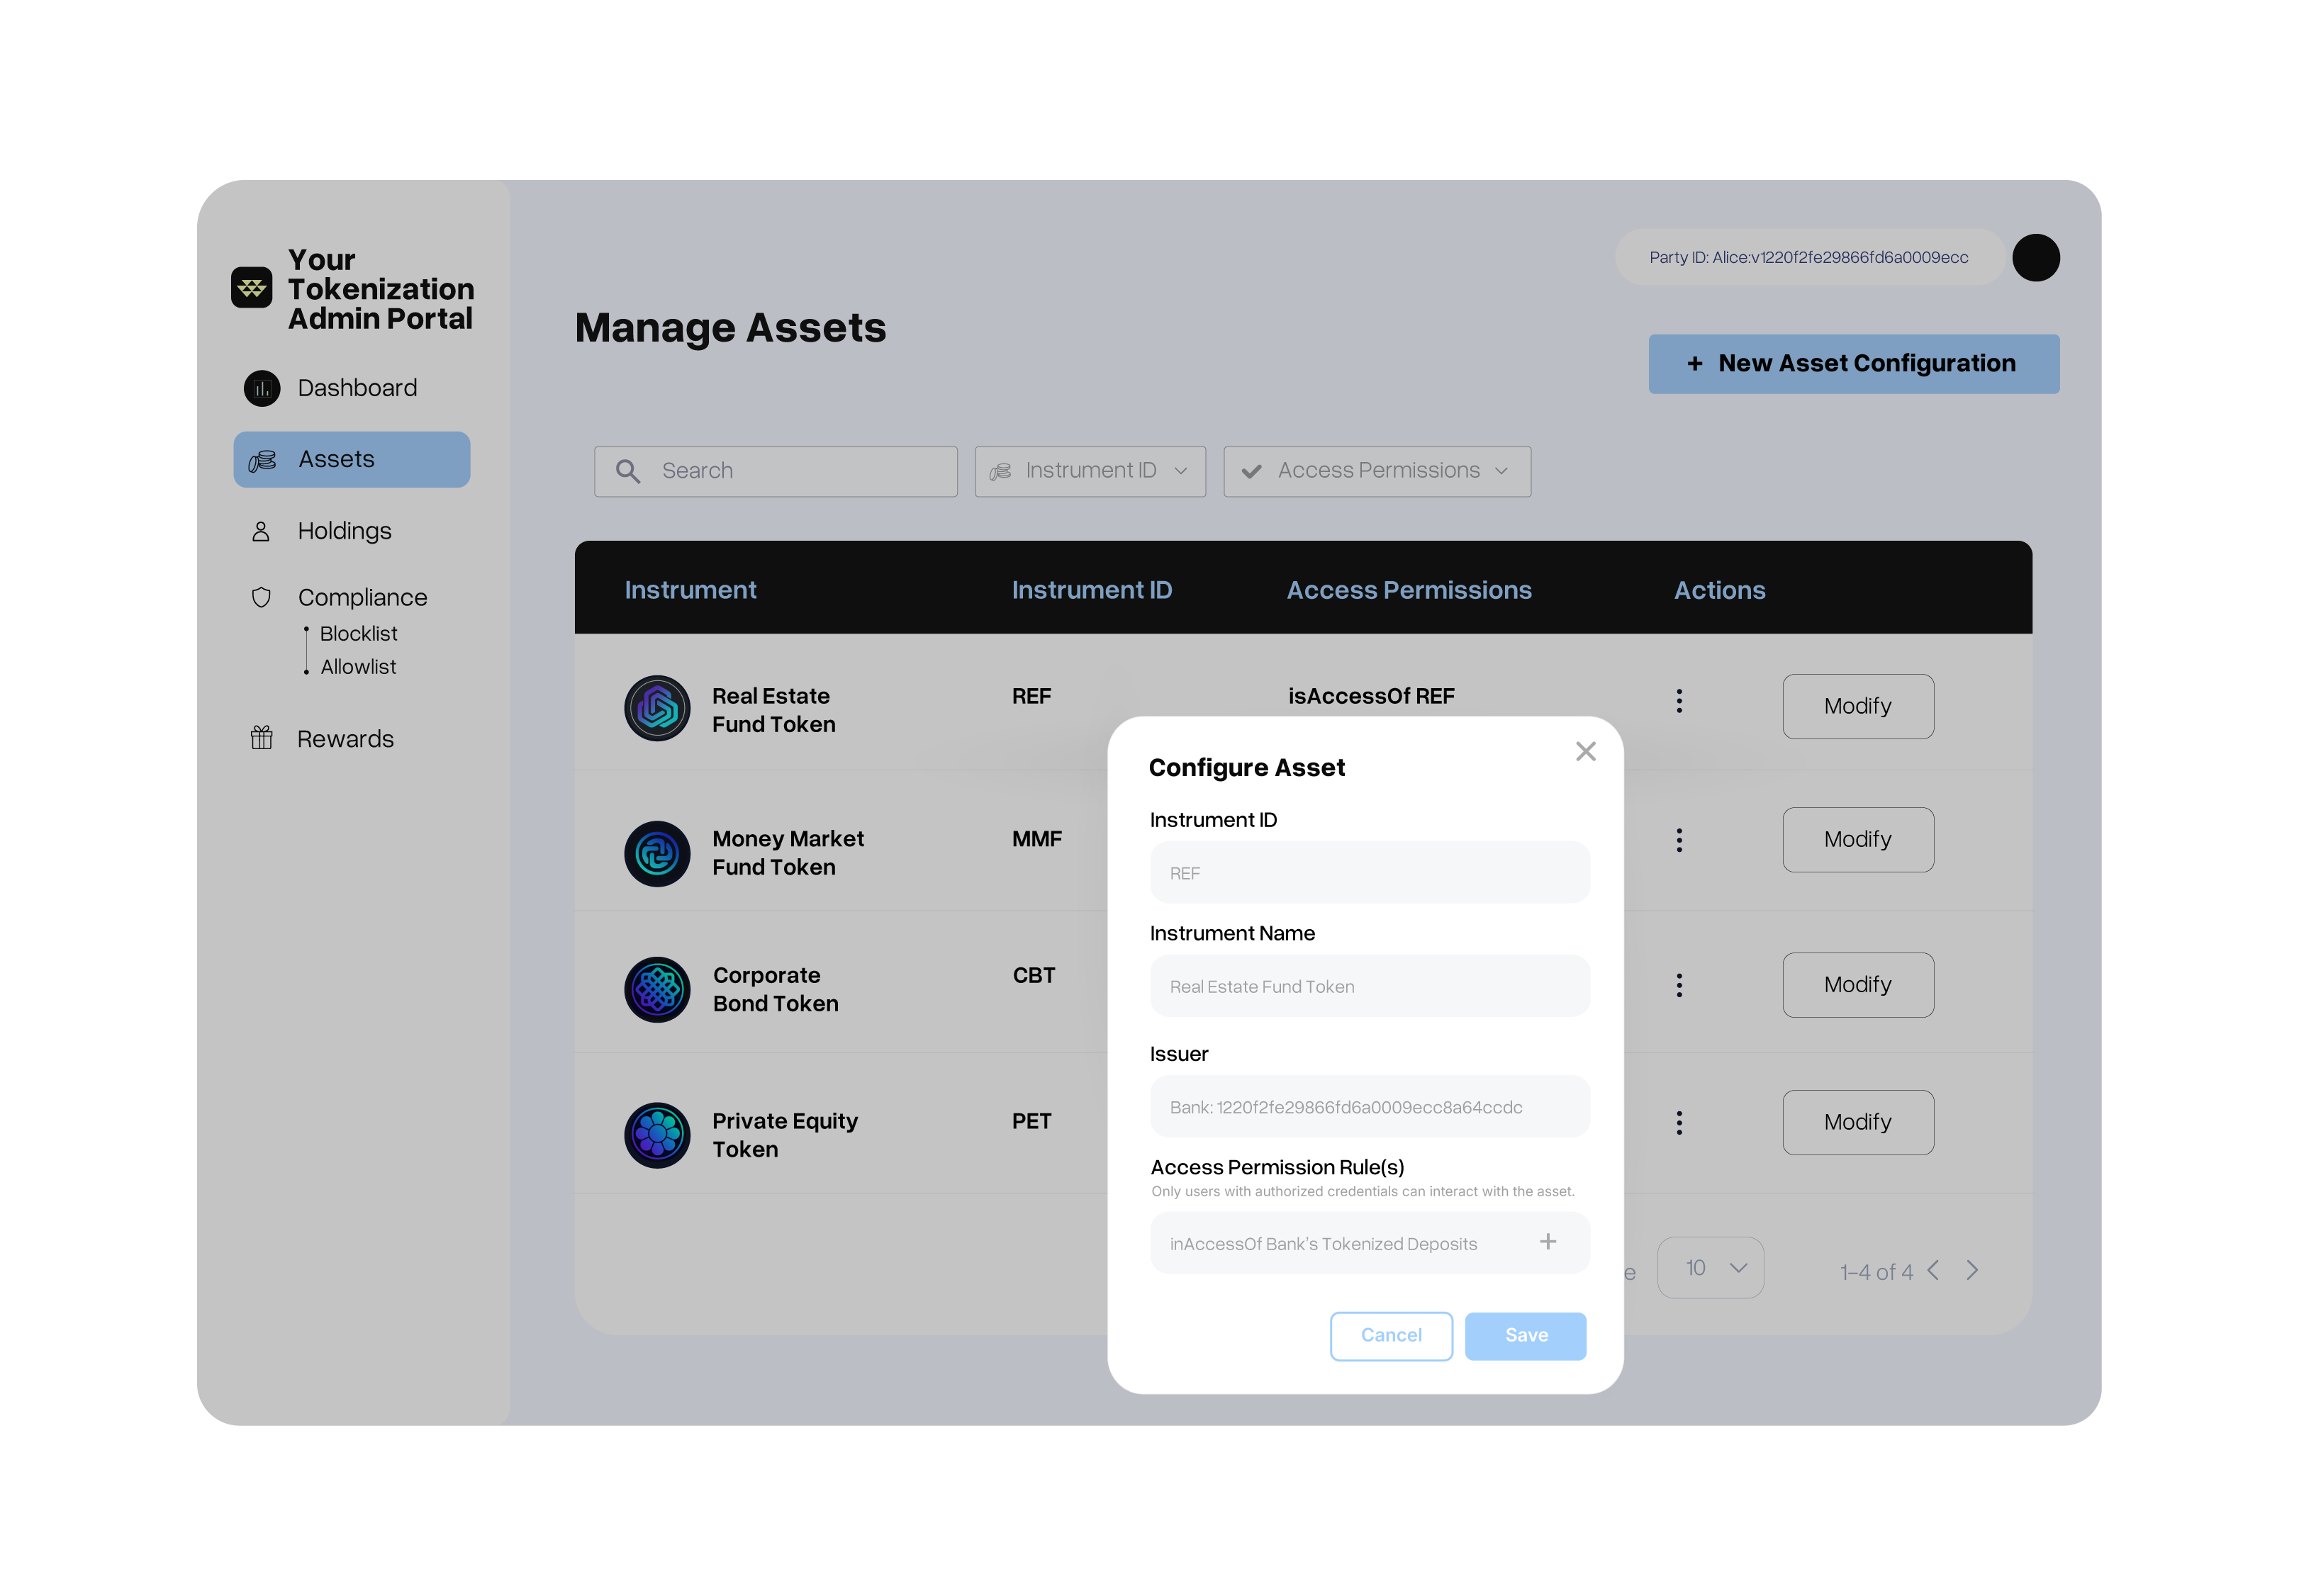Add access permission rule with plus icon

click(1547, 1242)
